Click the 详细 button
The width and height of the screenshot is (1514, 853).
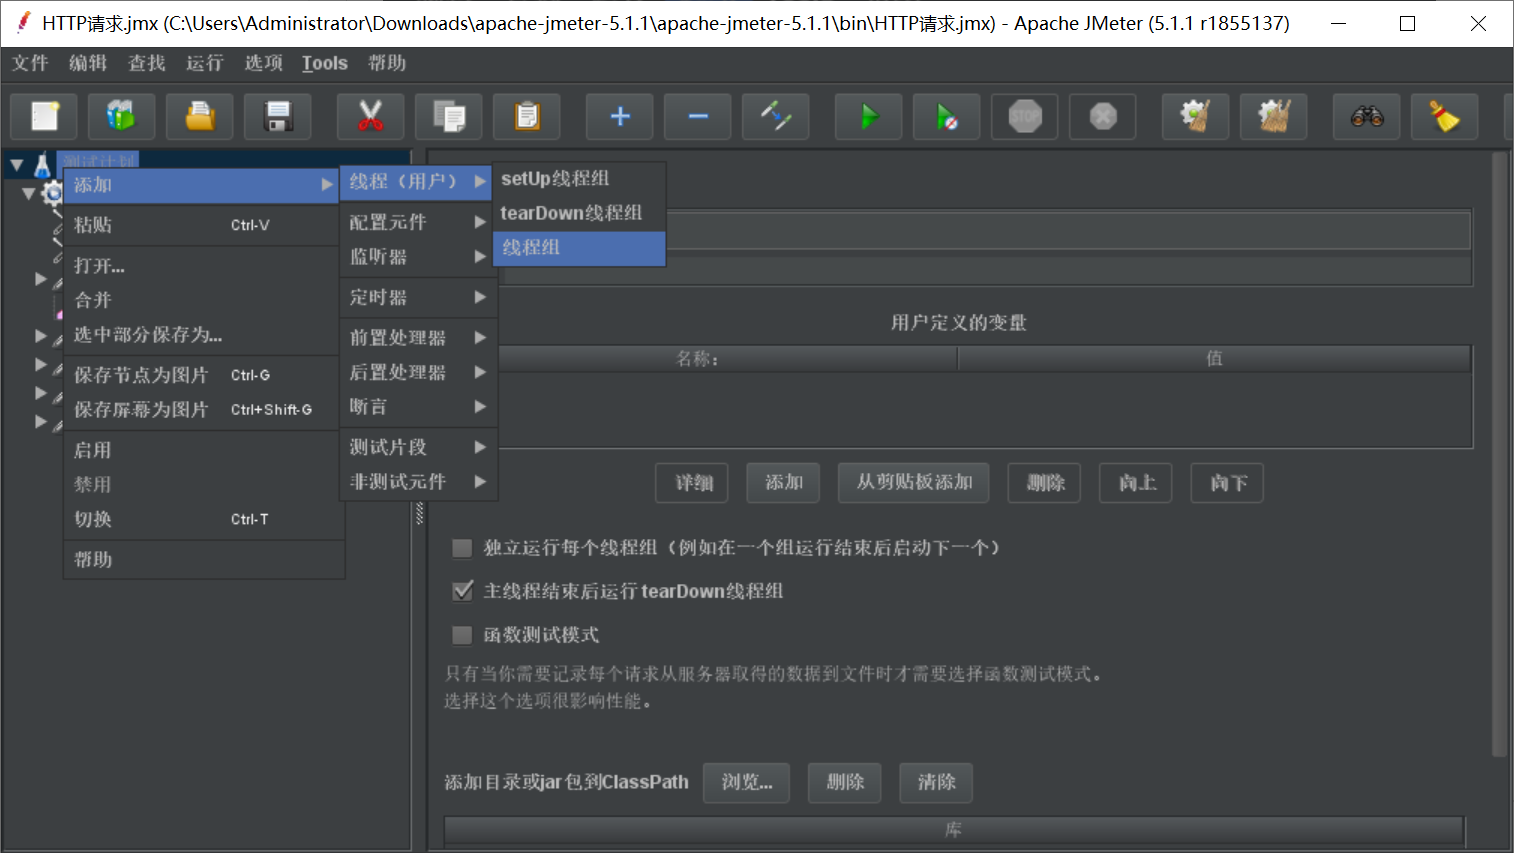[x=693, y=483]
